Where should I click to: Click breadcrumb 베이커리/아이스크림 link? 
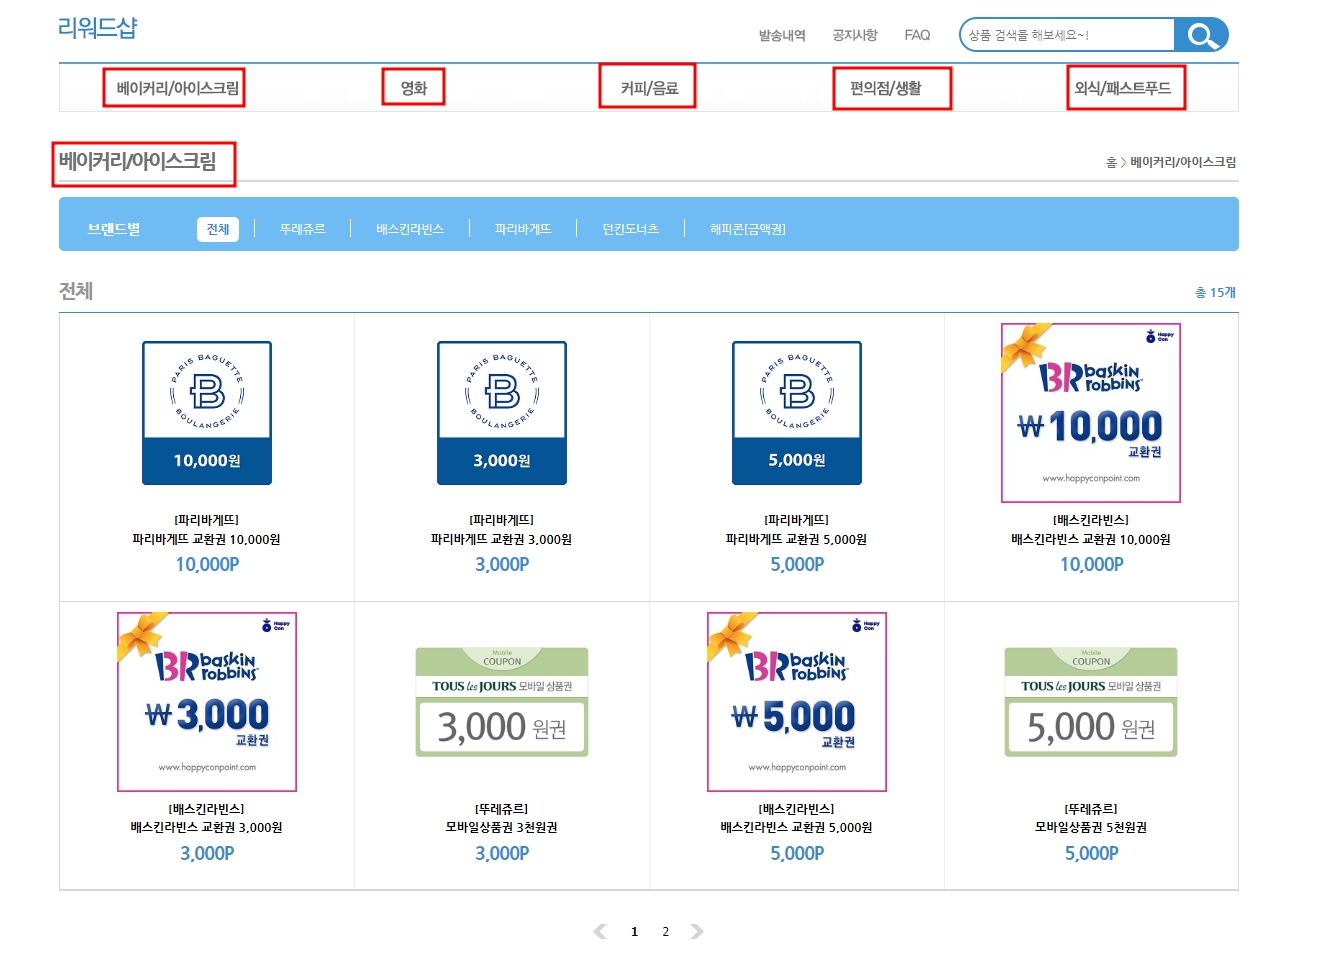point(1183,162)
